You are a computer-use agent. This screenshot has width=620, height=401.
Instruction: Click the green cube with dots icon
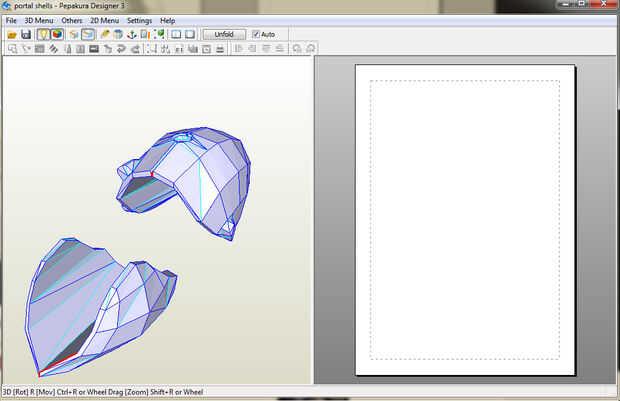pyautogui.click(x=159, y=35)
